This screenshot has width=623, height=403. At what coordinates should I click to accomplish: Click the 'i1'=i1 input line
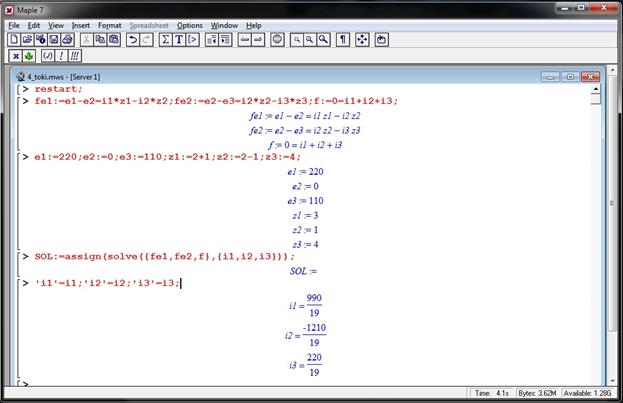click(x=107, y=283)
